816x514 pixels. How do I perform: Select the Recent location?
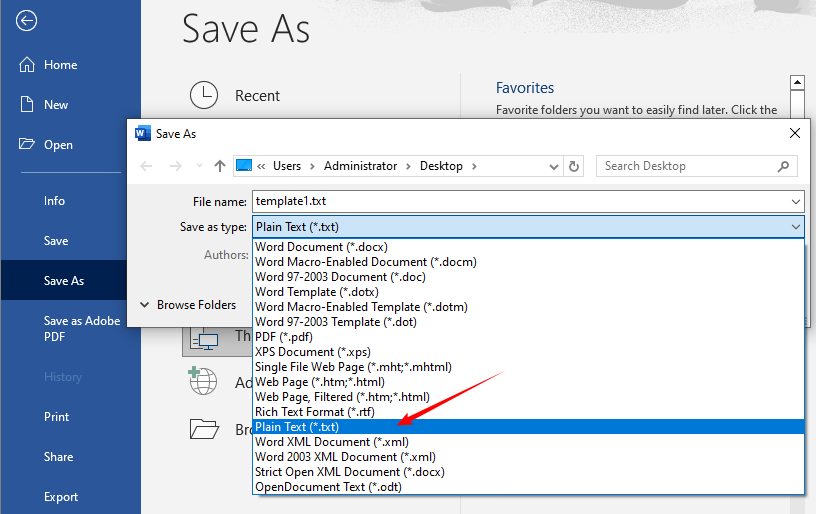(257, 96)
